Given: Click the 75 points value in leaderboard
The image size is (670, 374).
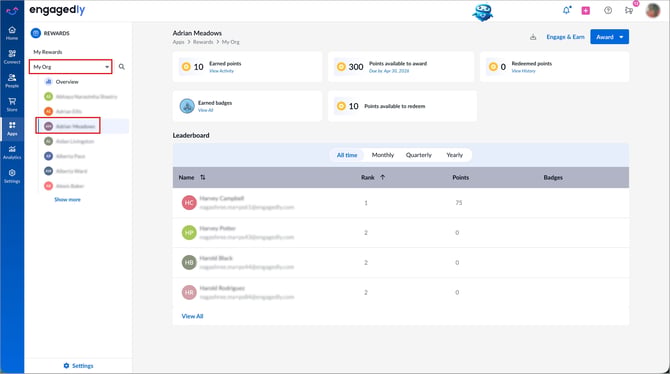Looking at the screenshot, I should [x=458, y=203].
